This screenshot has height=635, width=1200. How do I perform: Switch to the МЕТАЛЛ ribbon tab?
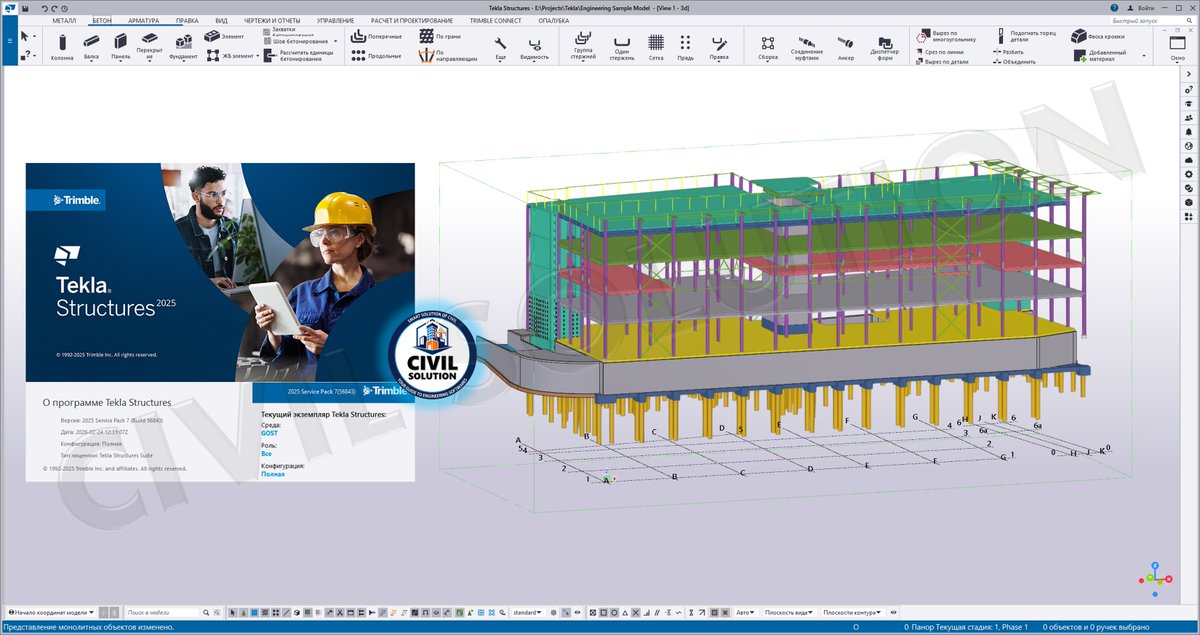click(64, 20)
